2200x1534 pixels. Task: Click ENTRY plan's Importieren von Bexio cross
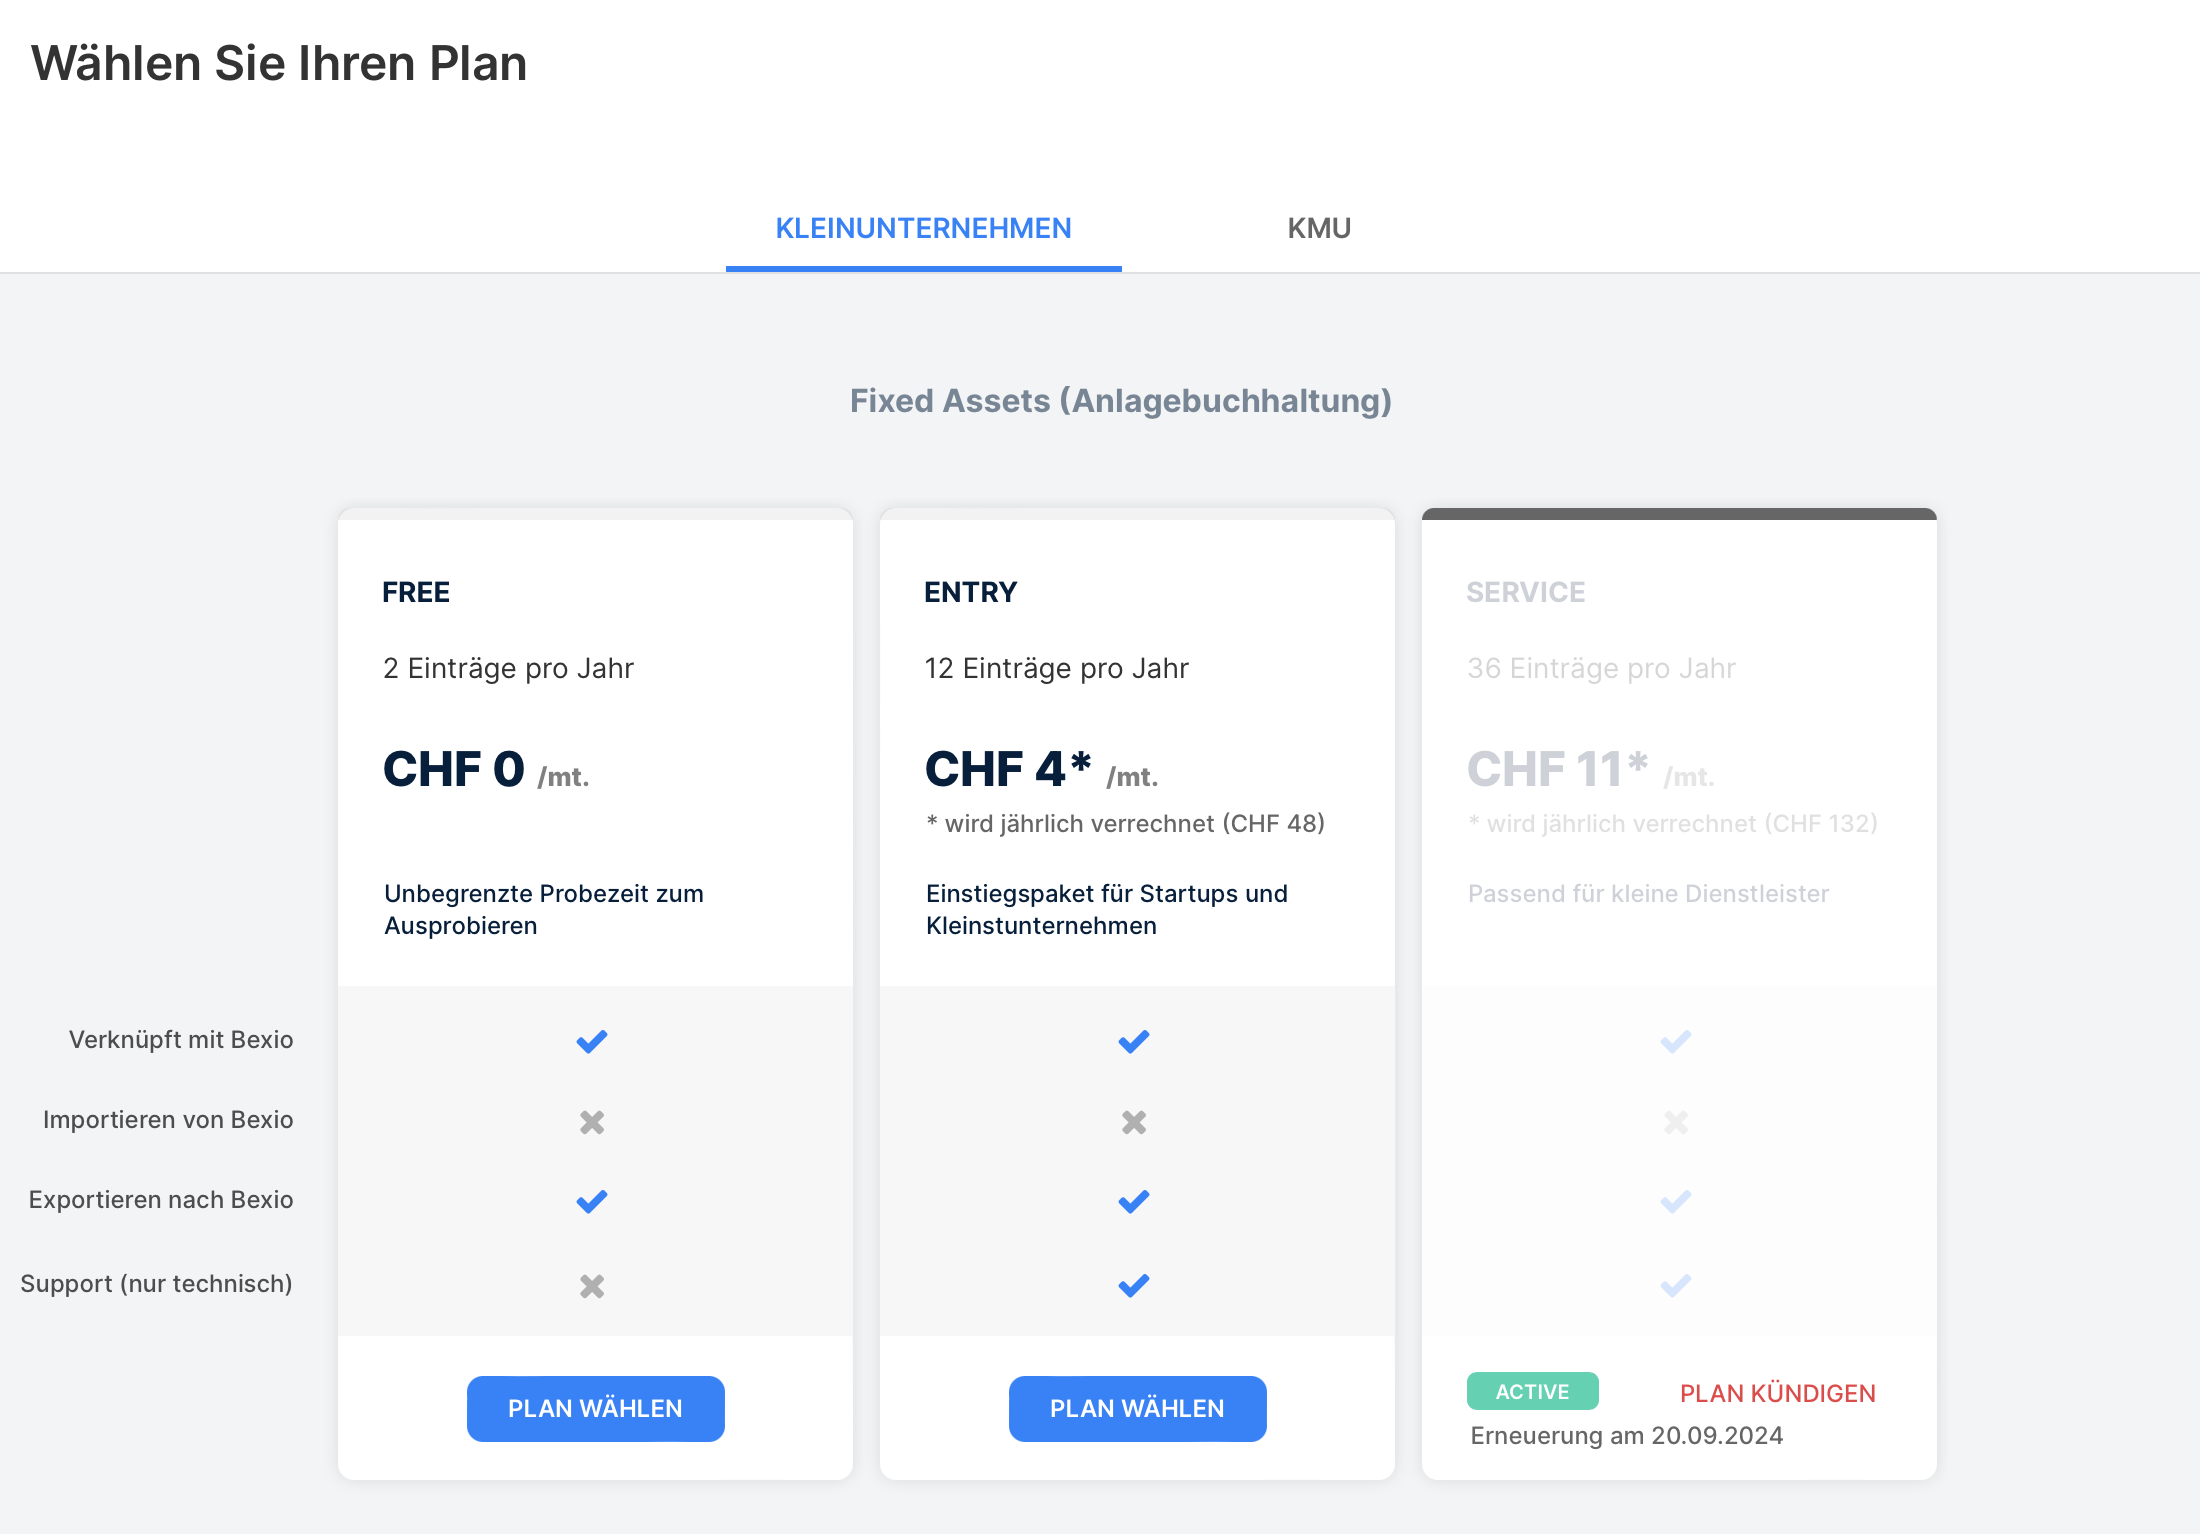[1134, 1122]
